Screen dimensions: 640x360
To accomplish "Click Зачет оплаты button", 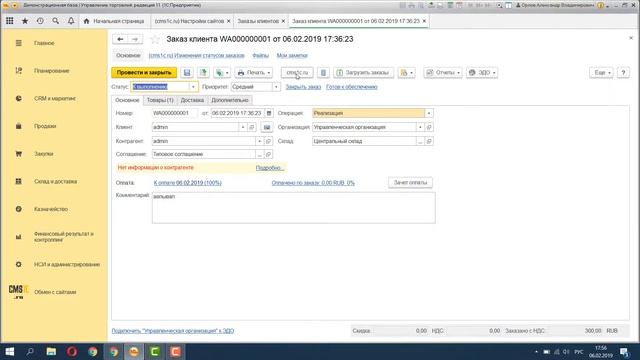I will click(410, 182).
